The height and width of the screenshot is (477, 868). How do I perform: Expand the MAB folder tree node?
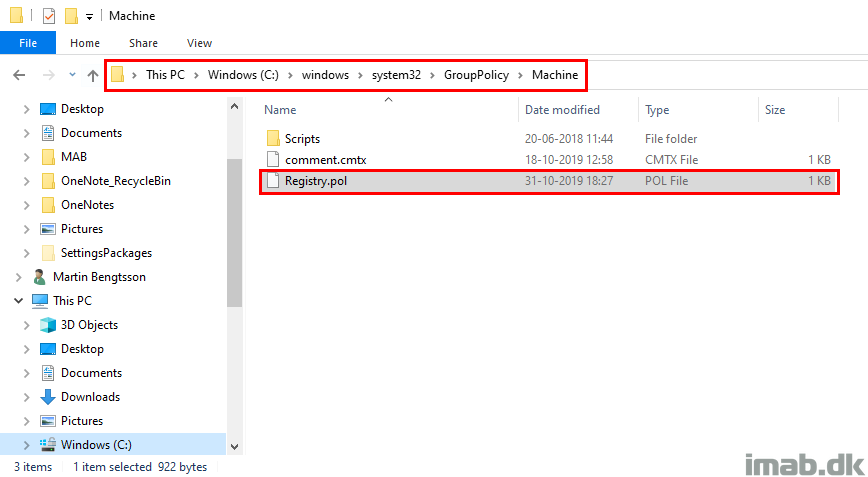tap(27, 157)
